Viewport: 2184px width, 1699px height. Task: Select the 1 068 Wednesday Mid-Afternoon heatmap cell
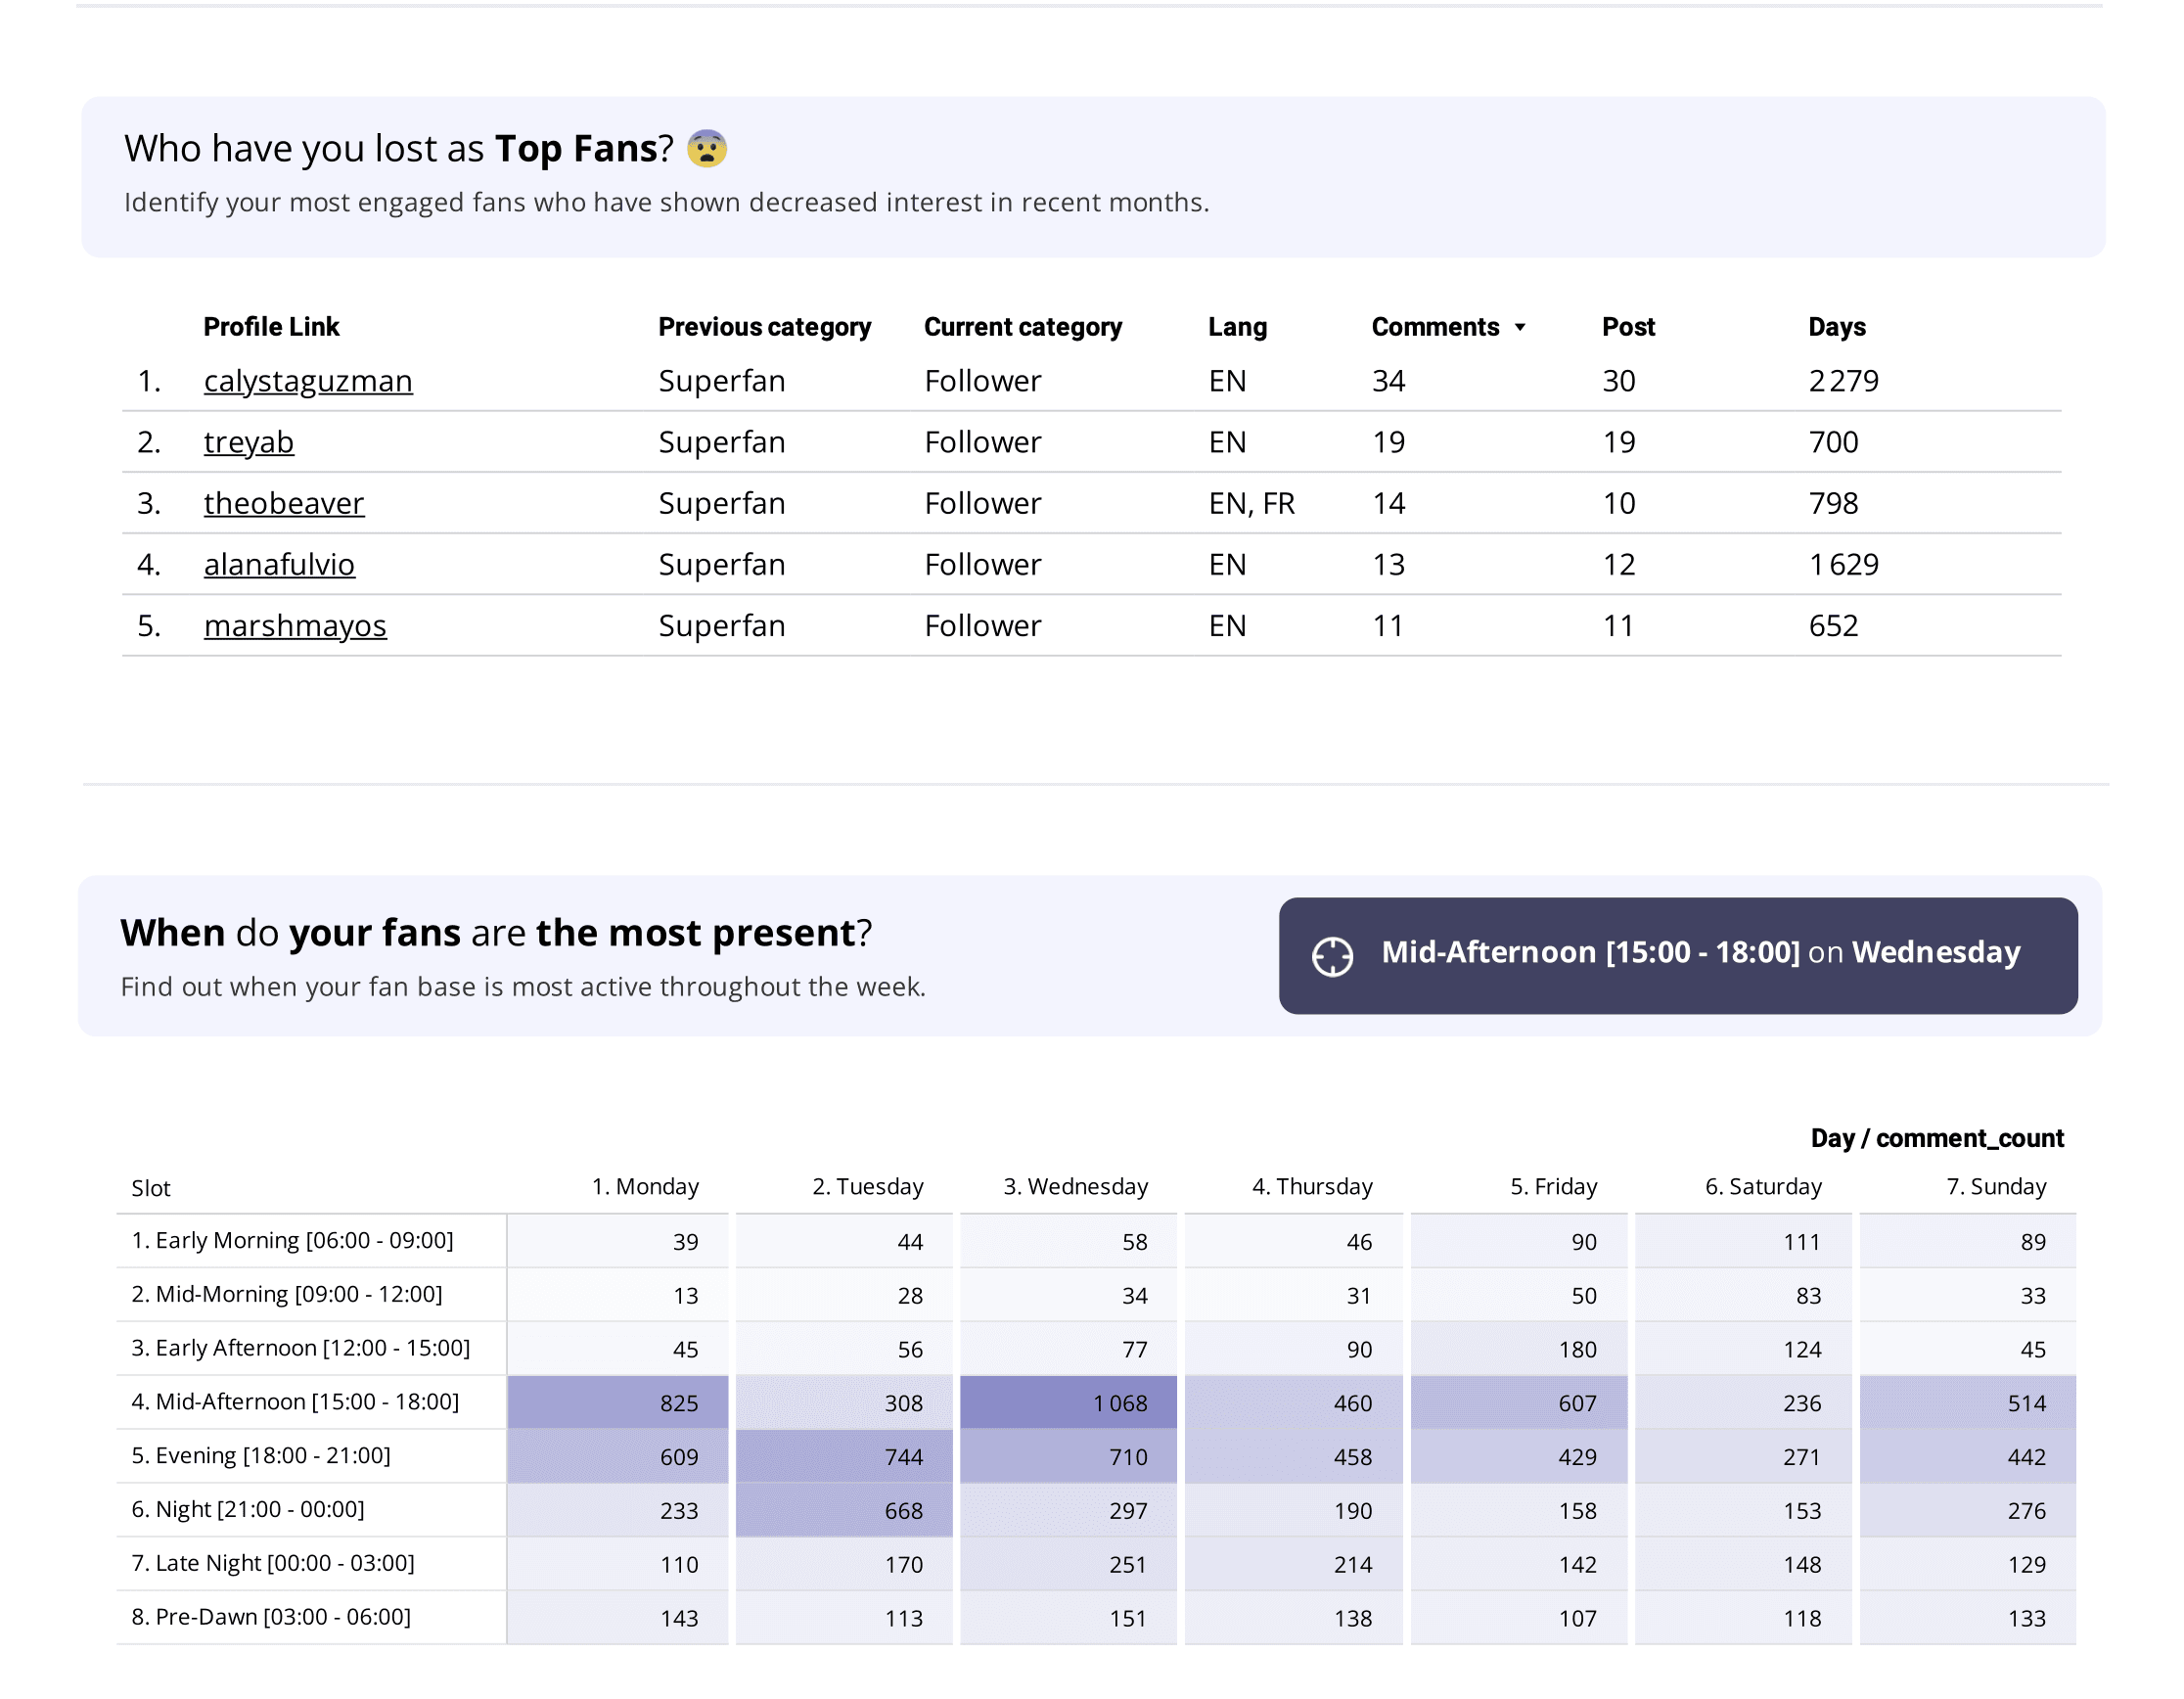(x=1068, y=1403)
